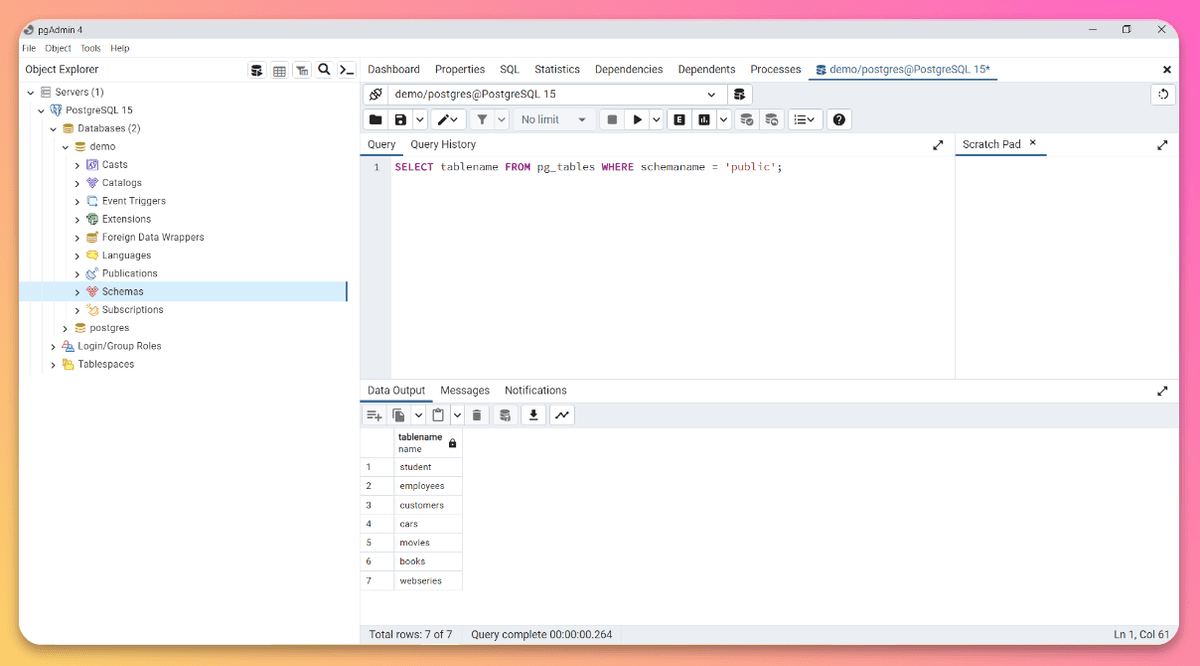
Task: Open query tool help question-mark icon
Action: (x=839, y=120)
